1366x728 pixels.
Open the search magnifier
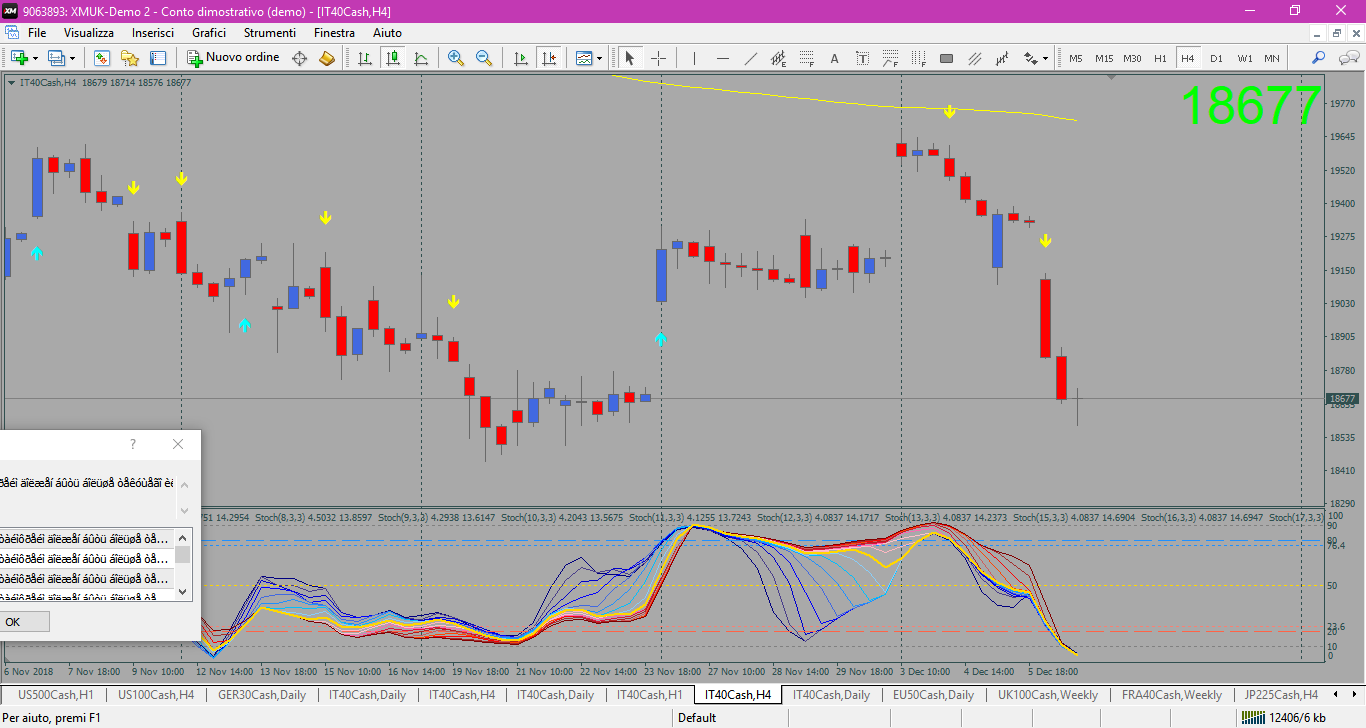pos(1319,58)
